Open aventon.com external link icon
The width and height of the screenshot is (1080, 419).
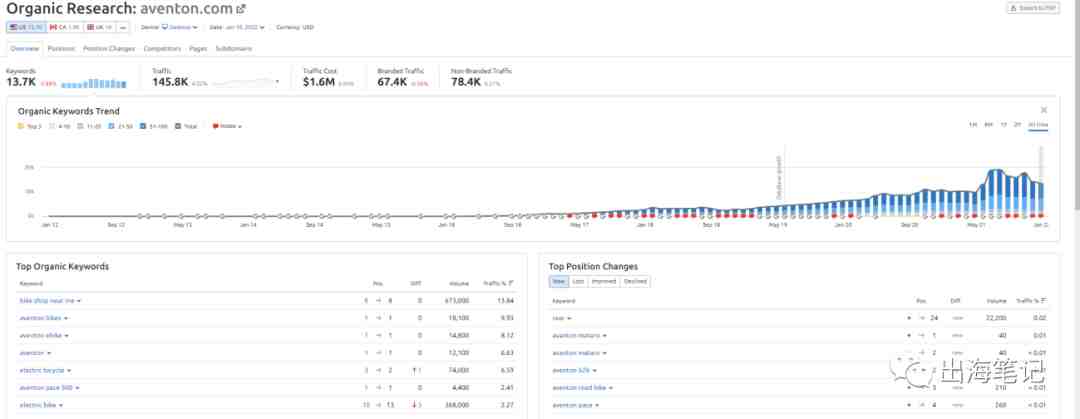240,10
